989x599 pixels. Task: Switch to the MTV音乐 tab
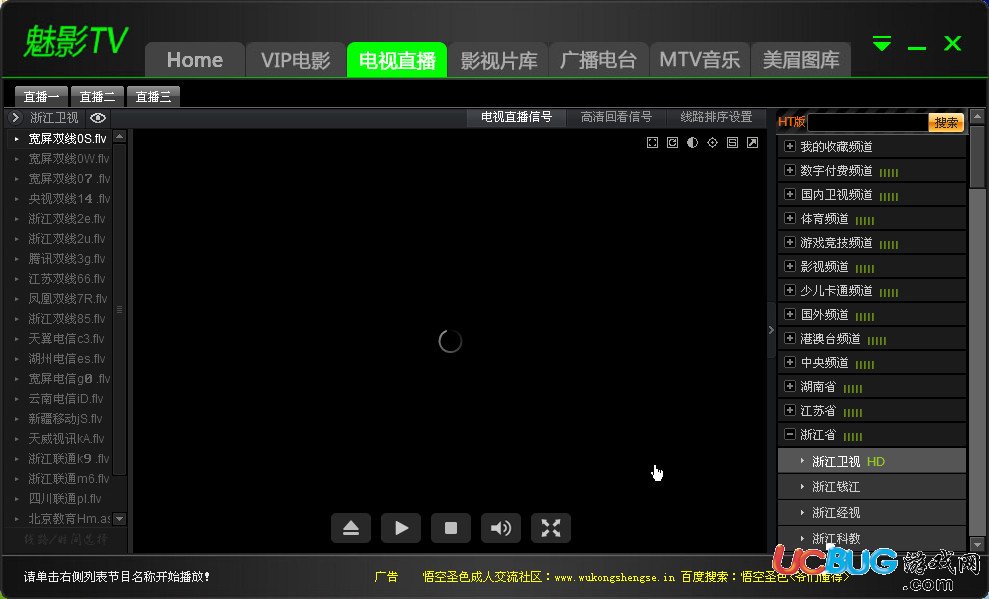click(x=699, y=60)
